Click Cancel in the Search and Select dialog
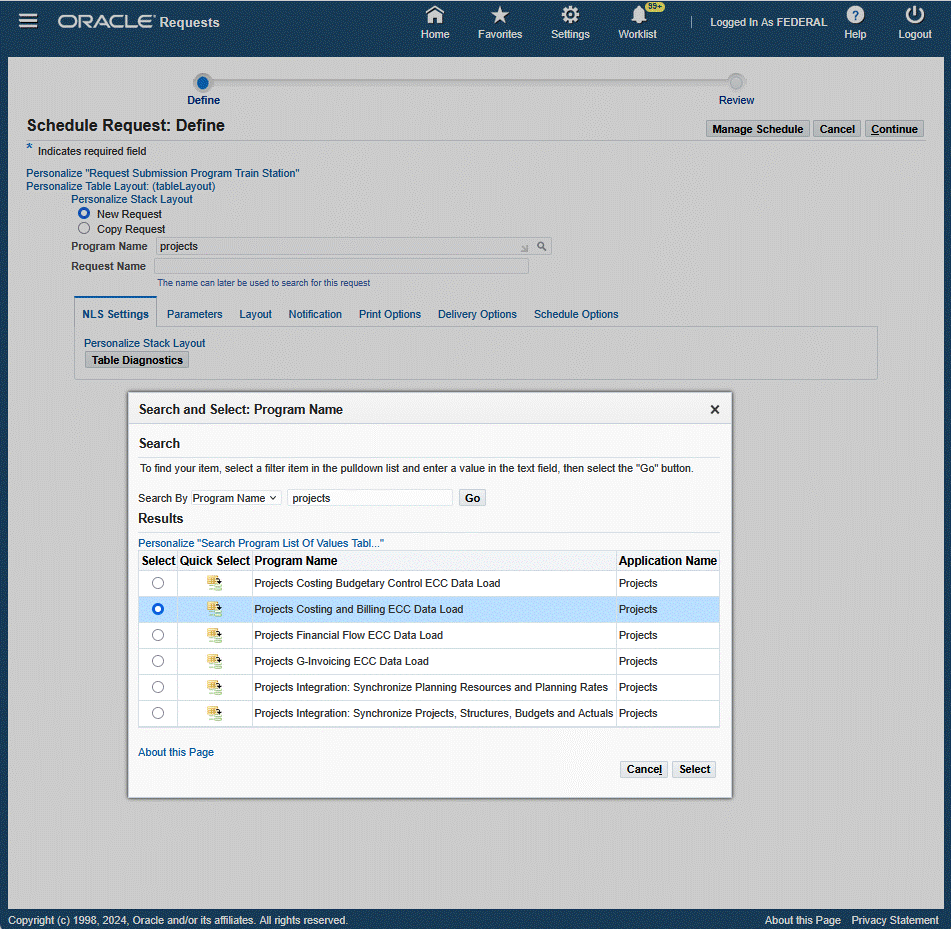 (644, 769)
